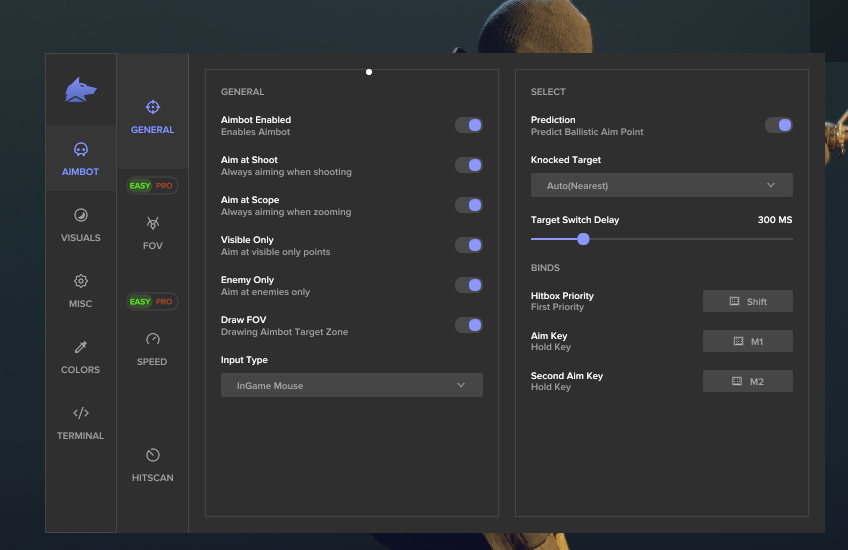Click the Second Aim Key M2 bind
The width and height of the screenshot is (848, 550).
point(748,381)
